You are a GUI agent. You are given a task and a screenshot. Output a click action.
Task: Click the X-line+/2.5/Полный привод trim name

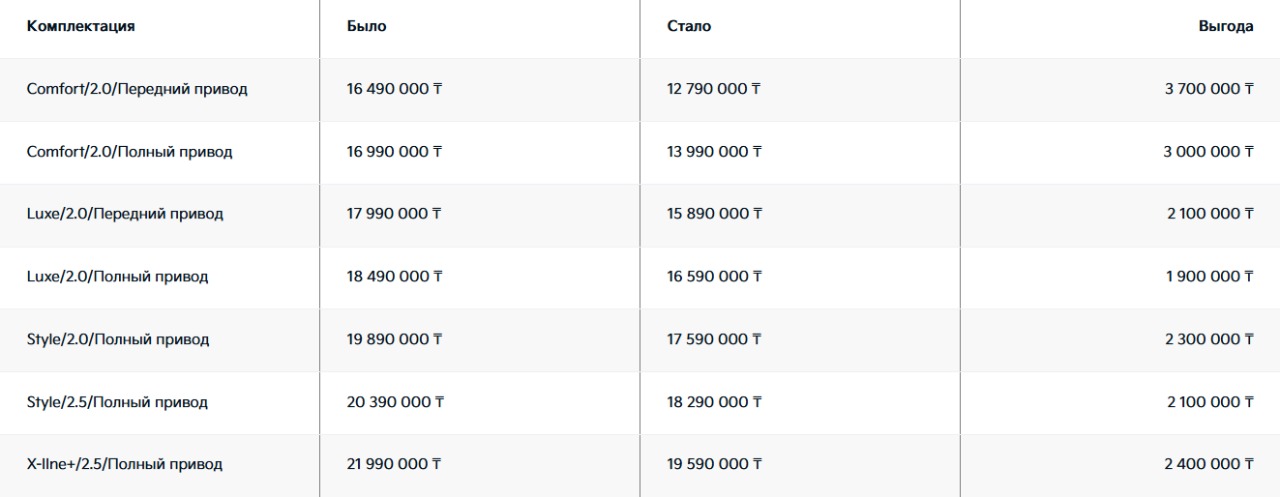(124, 464)
